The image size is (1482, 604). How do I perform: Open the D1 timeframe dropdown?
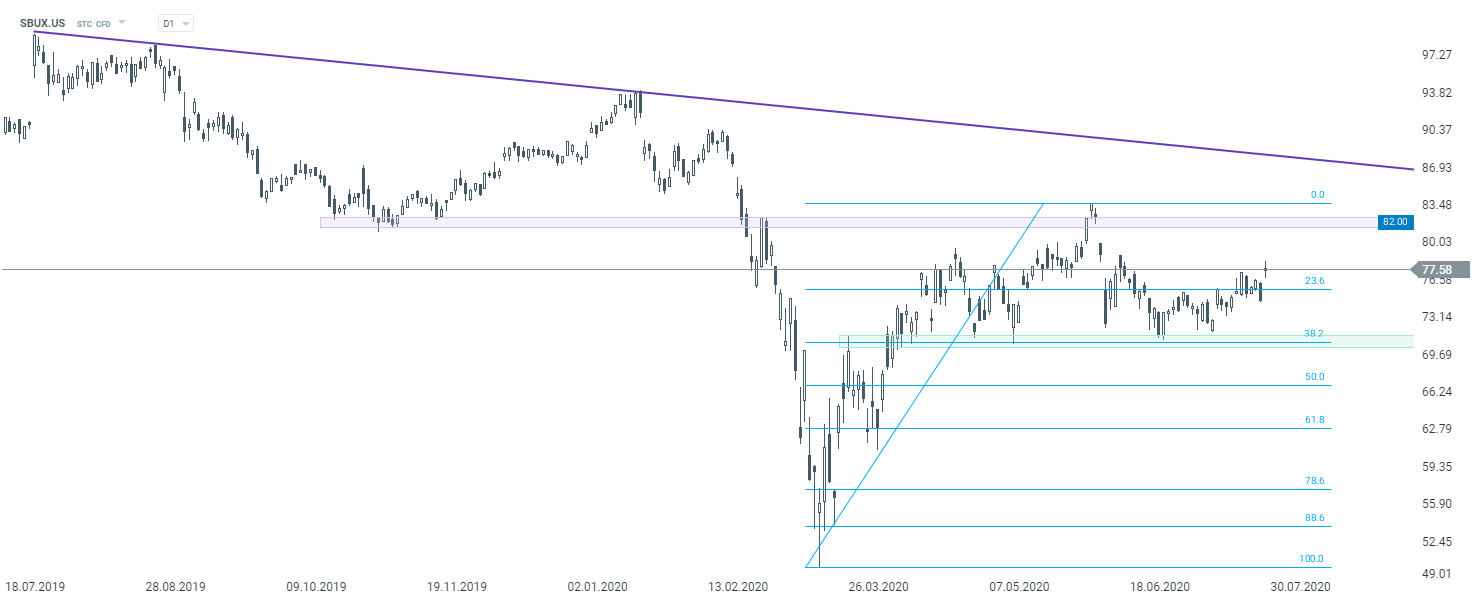[x=176, y=22]
